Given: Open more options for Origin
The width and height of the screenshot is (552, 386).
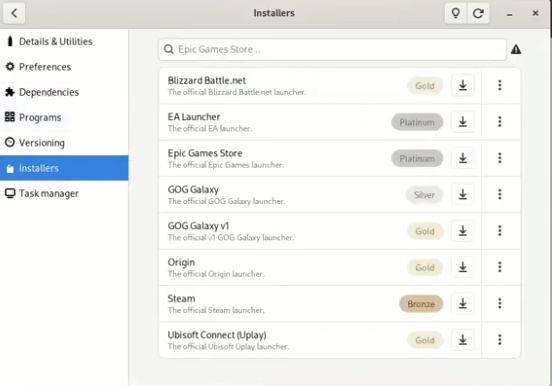Looking at the screenshot, I should [x=500, y=267].
